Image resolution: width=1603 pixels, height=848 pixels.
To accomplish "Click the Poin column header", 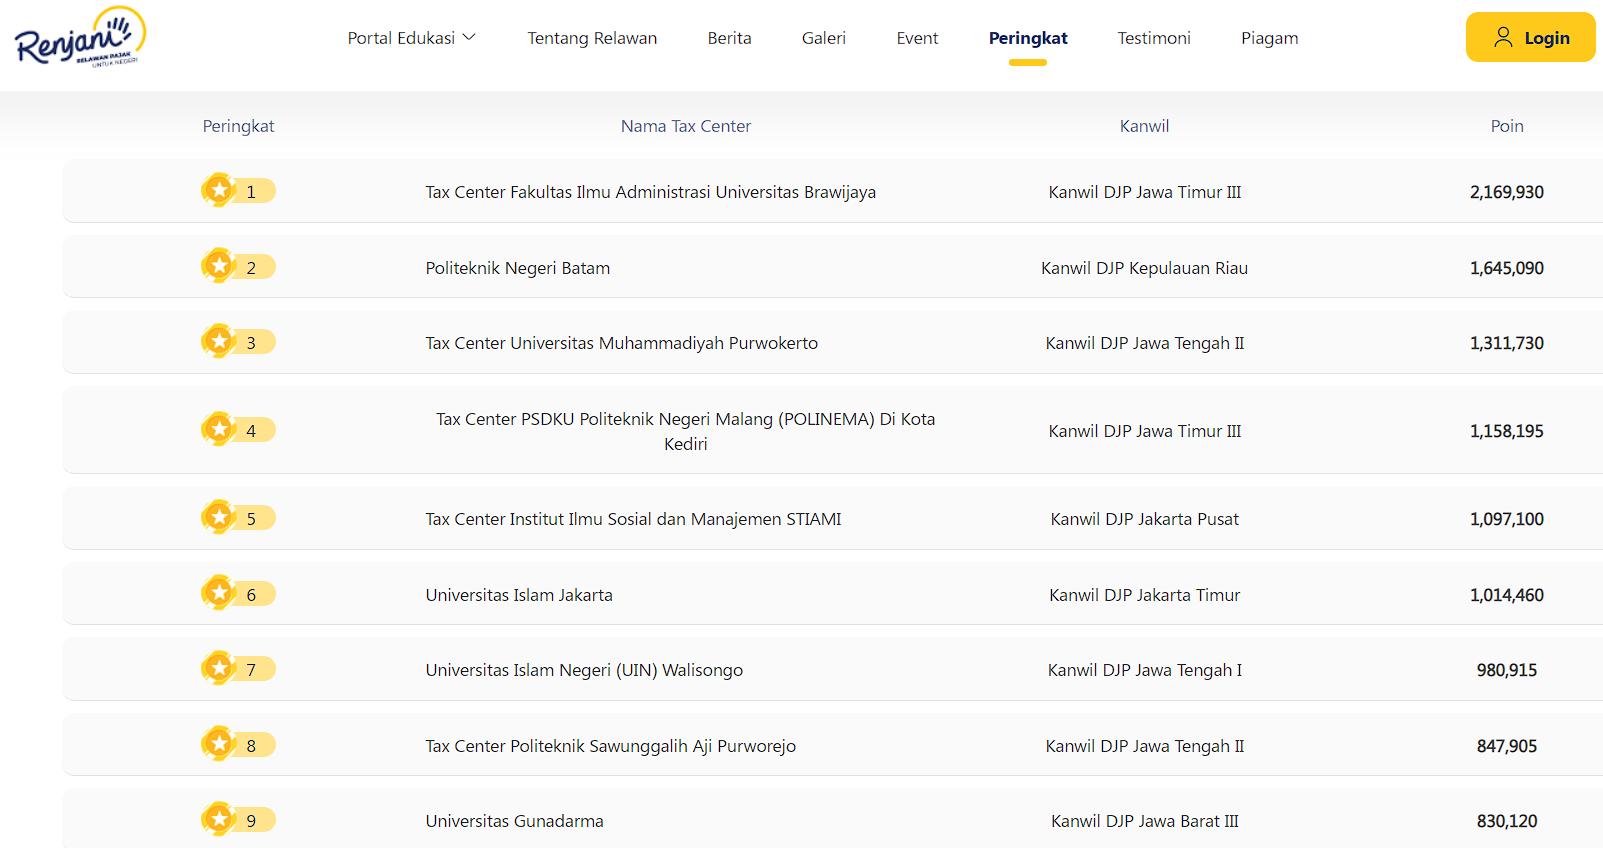I will click(1507, 126).
